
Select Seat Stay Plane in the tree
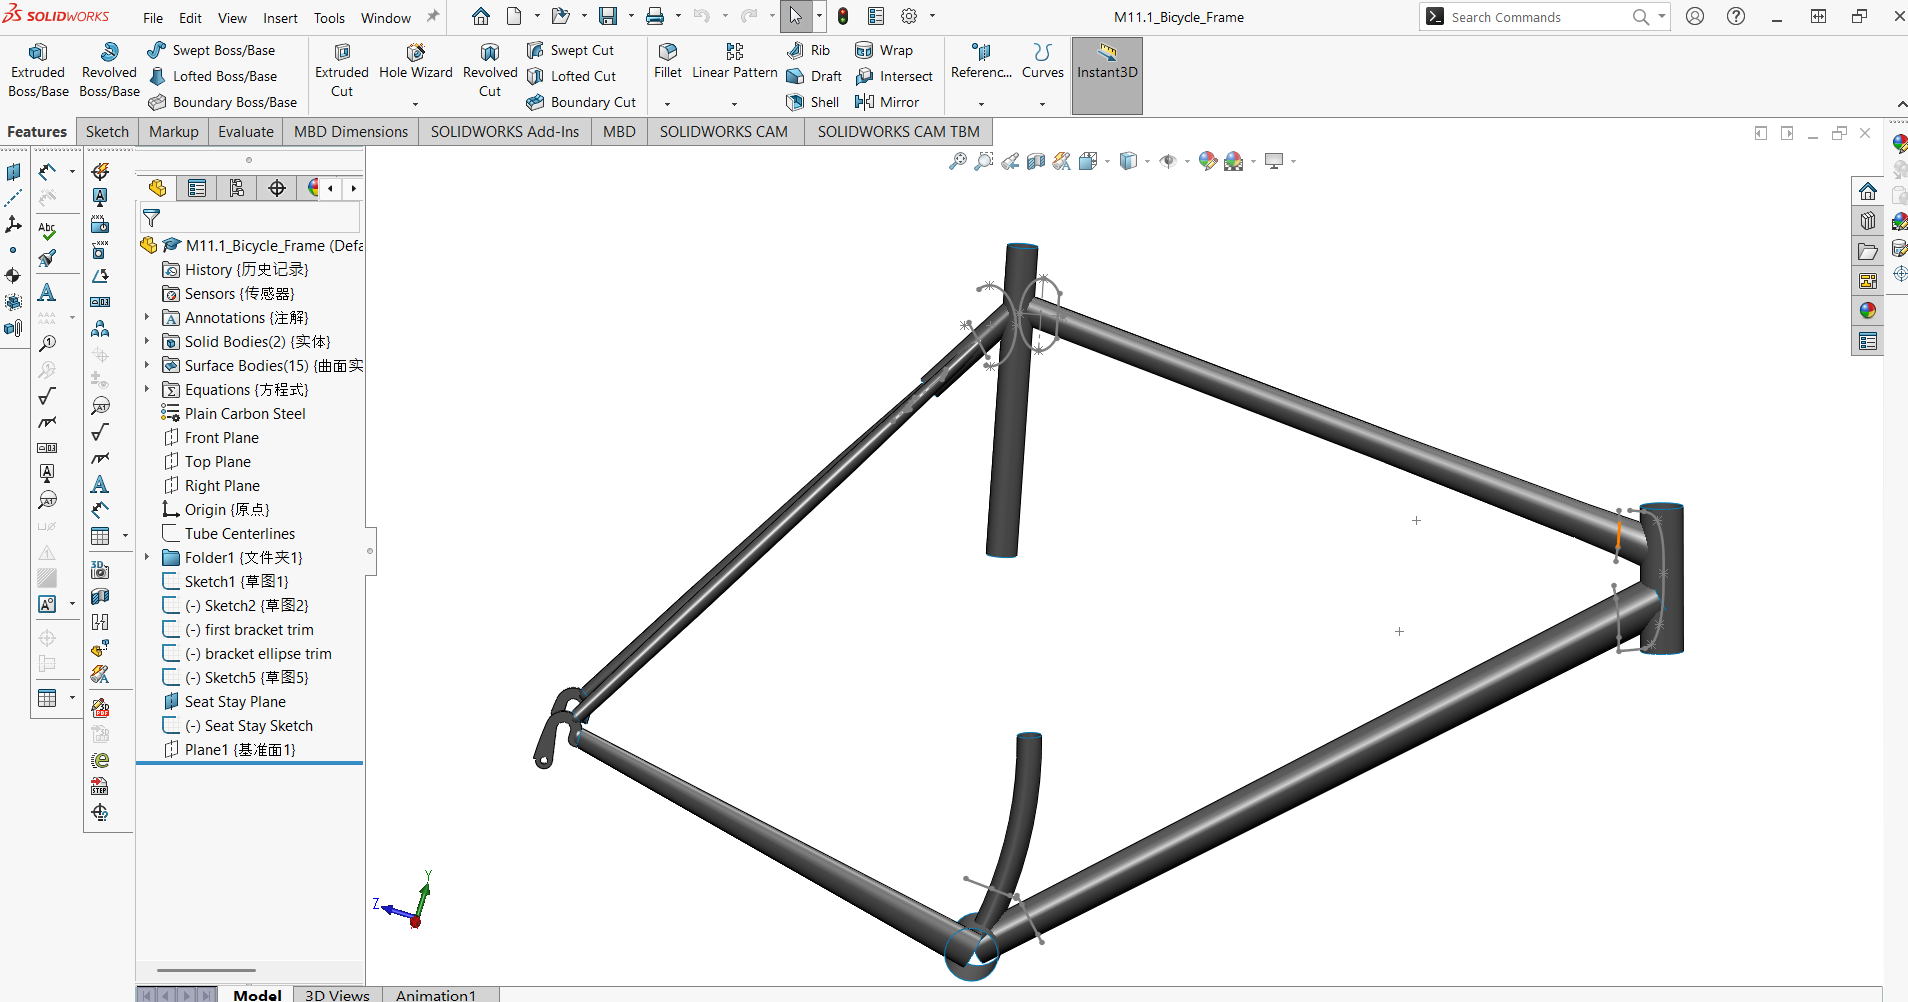[x=235, y=701]
